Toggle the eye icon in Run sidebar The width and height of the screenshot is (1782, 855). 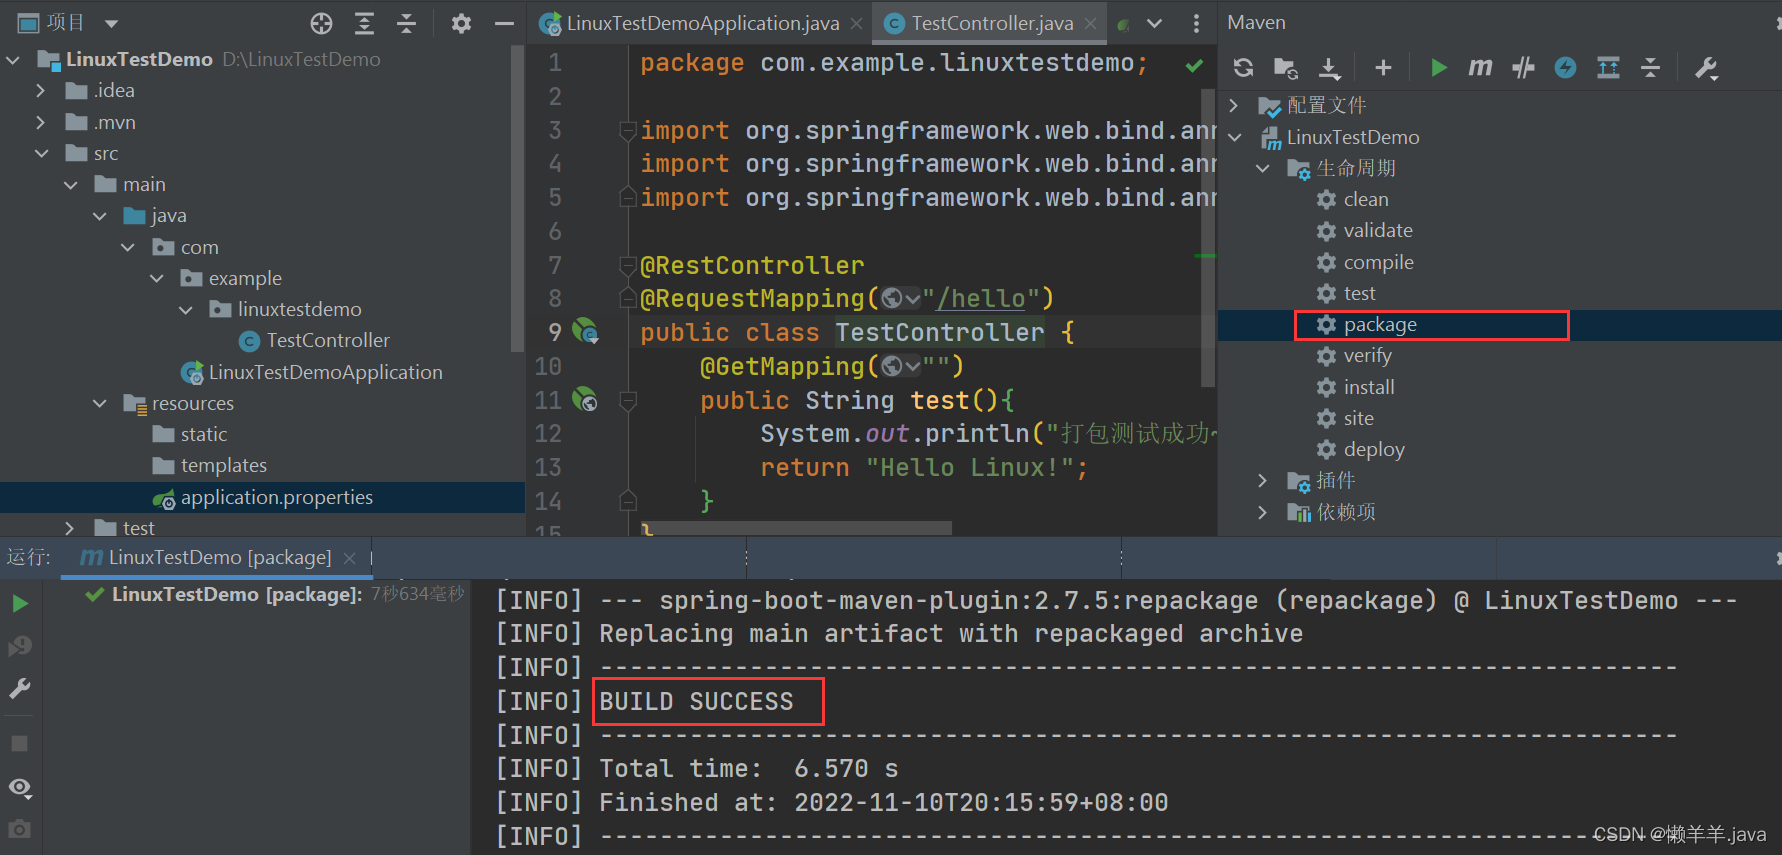click(20, 787)
